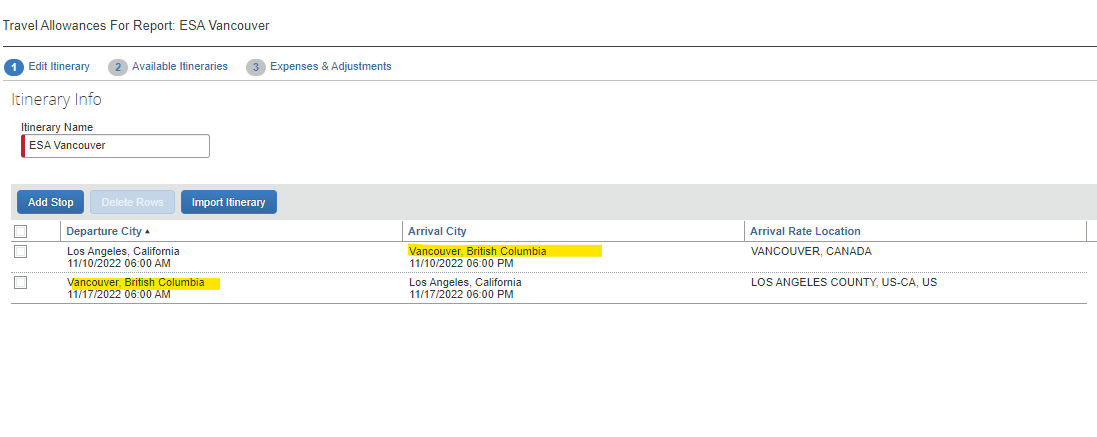The width and height of the screenshot is (1097, 437).
Task: Sort by Arrival Rate Location header
Action: click(805, 231)
